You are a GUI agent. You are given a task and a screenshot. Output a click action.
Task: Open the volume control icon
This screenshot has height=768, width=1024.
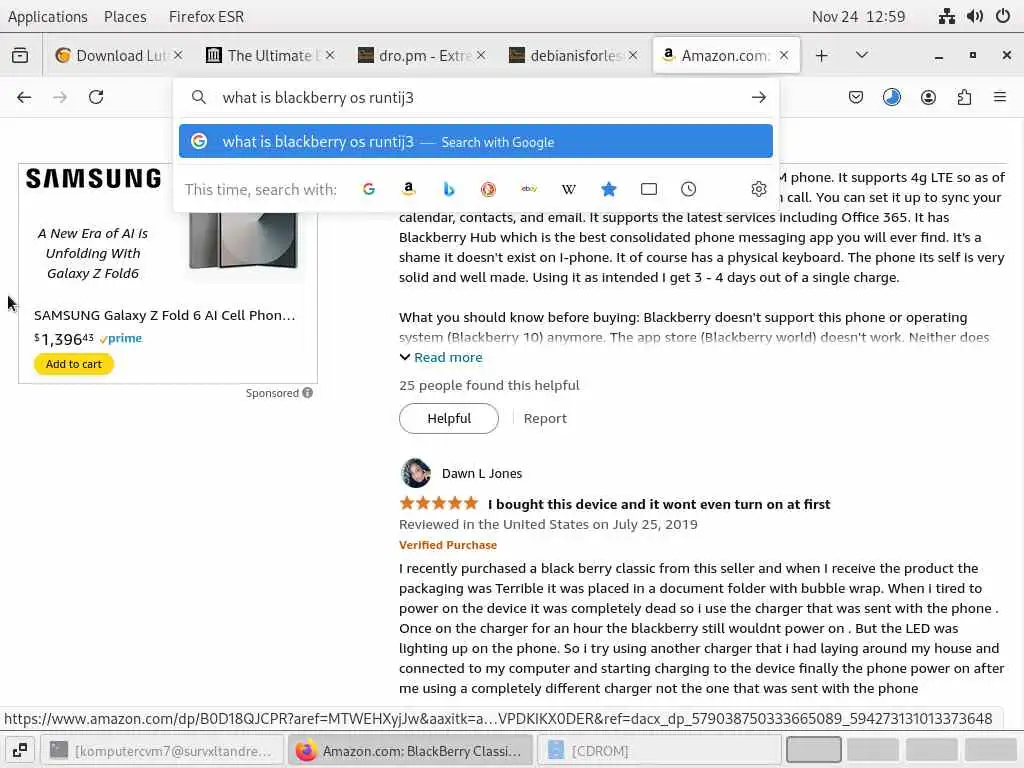[975, 16]
